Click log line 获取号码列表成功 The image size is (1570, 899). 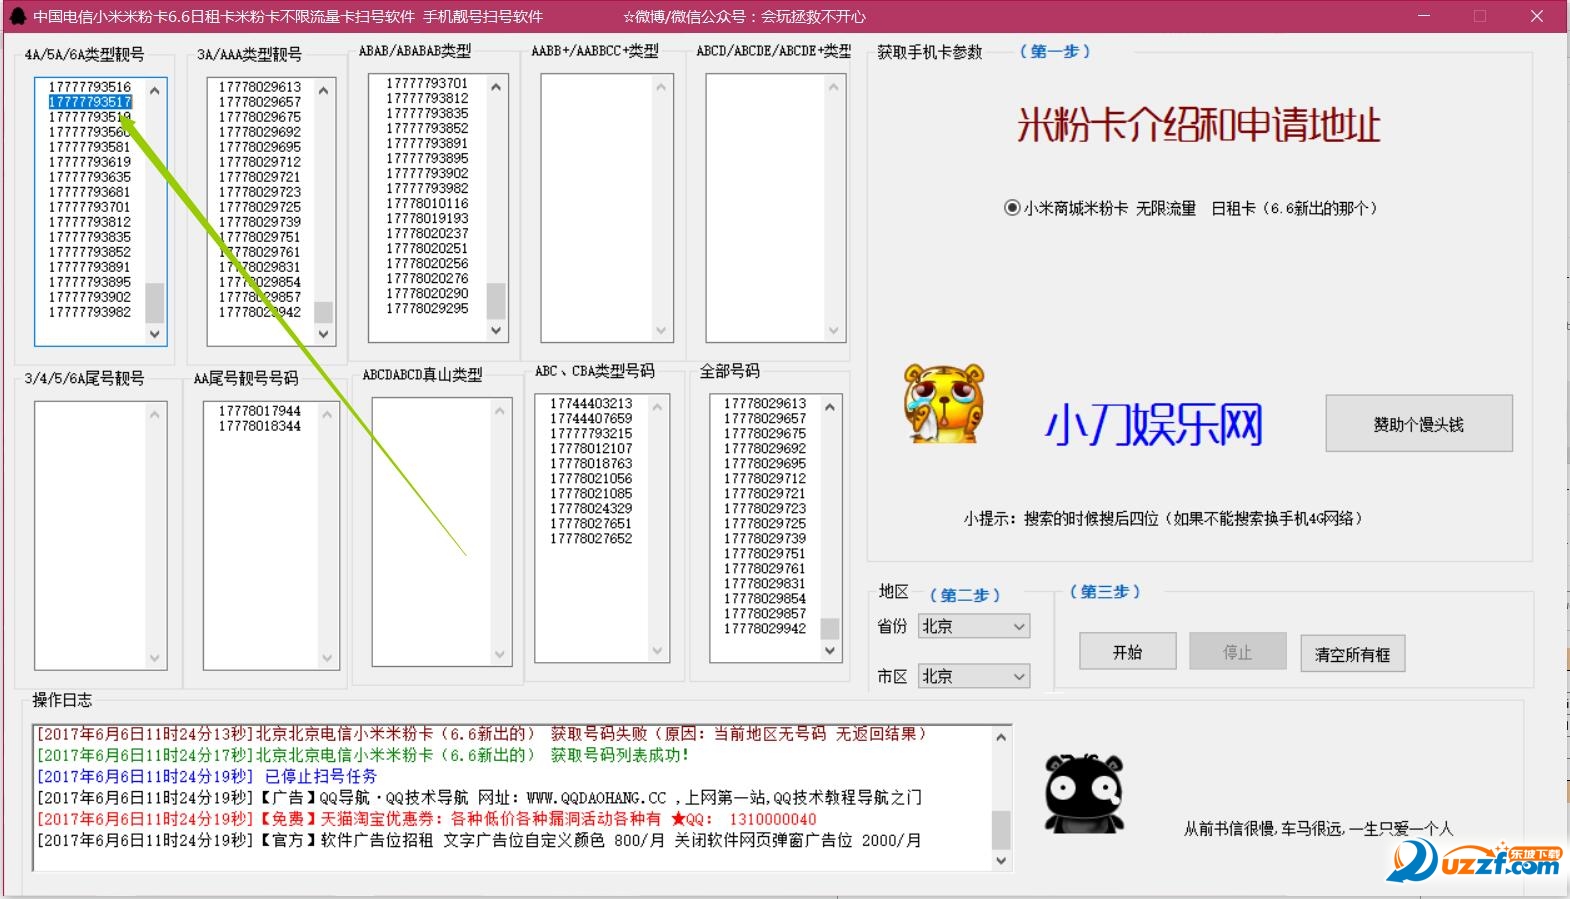[363, 755]
